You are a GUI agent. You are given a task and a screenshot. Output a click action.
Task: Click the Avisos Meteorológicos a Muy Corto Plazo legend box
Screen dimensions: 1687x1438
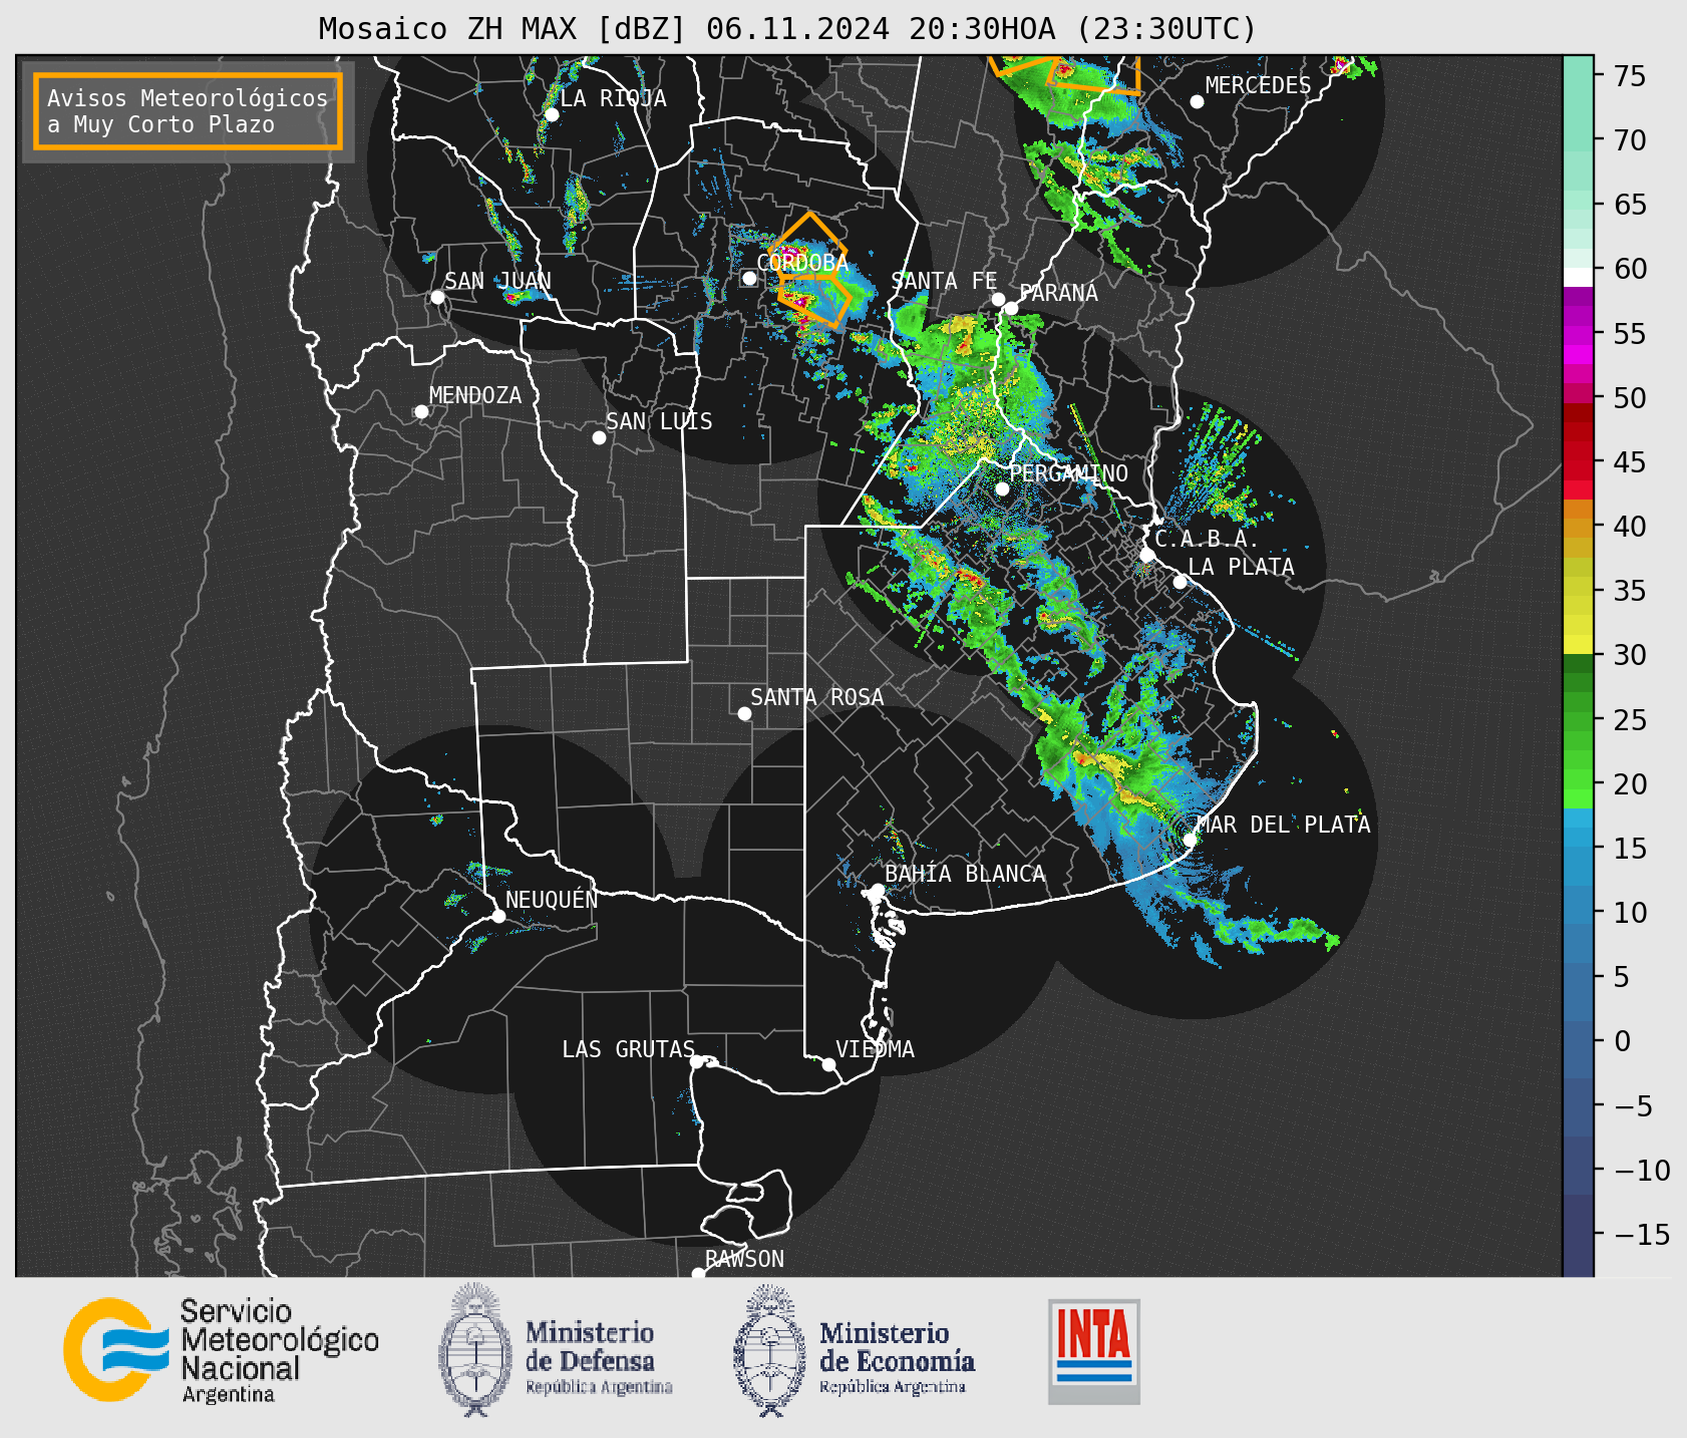pos(188,111)
